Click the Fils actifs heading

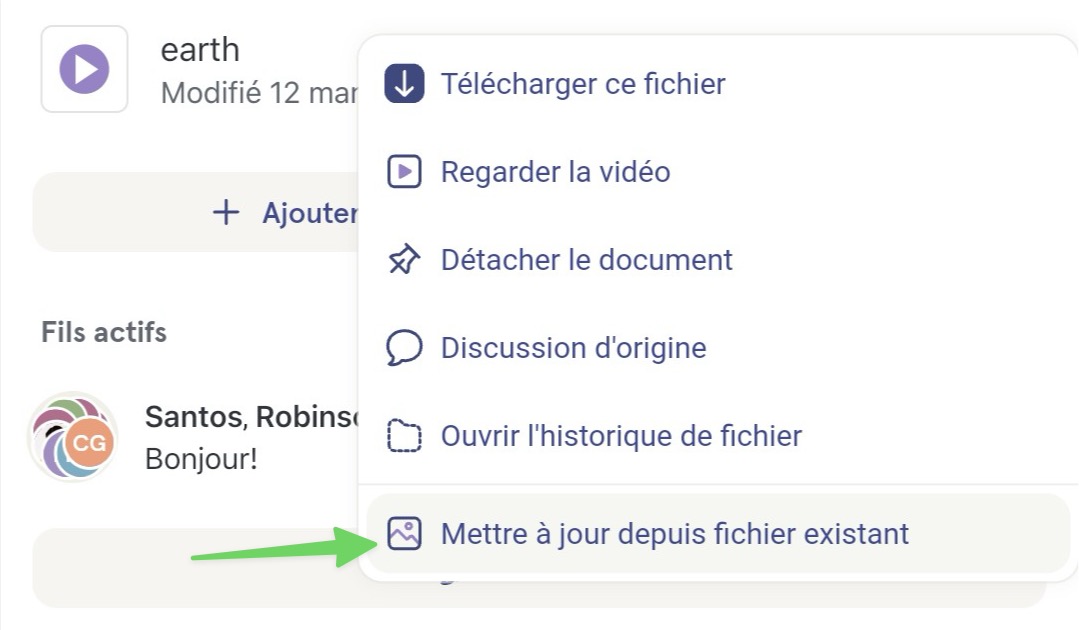[x=104, y=332]
